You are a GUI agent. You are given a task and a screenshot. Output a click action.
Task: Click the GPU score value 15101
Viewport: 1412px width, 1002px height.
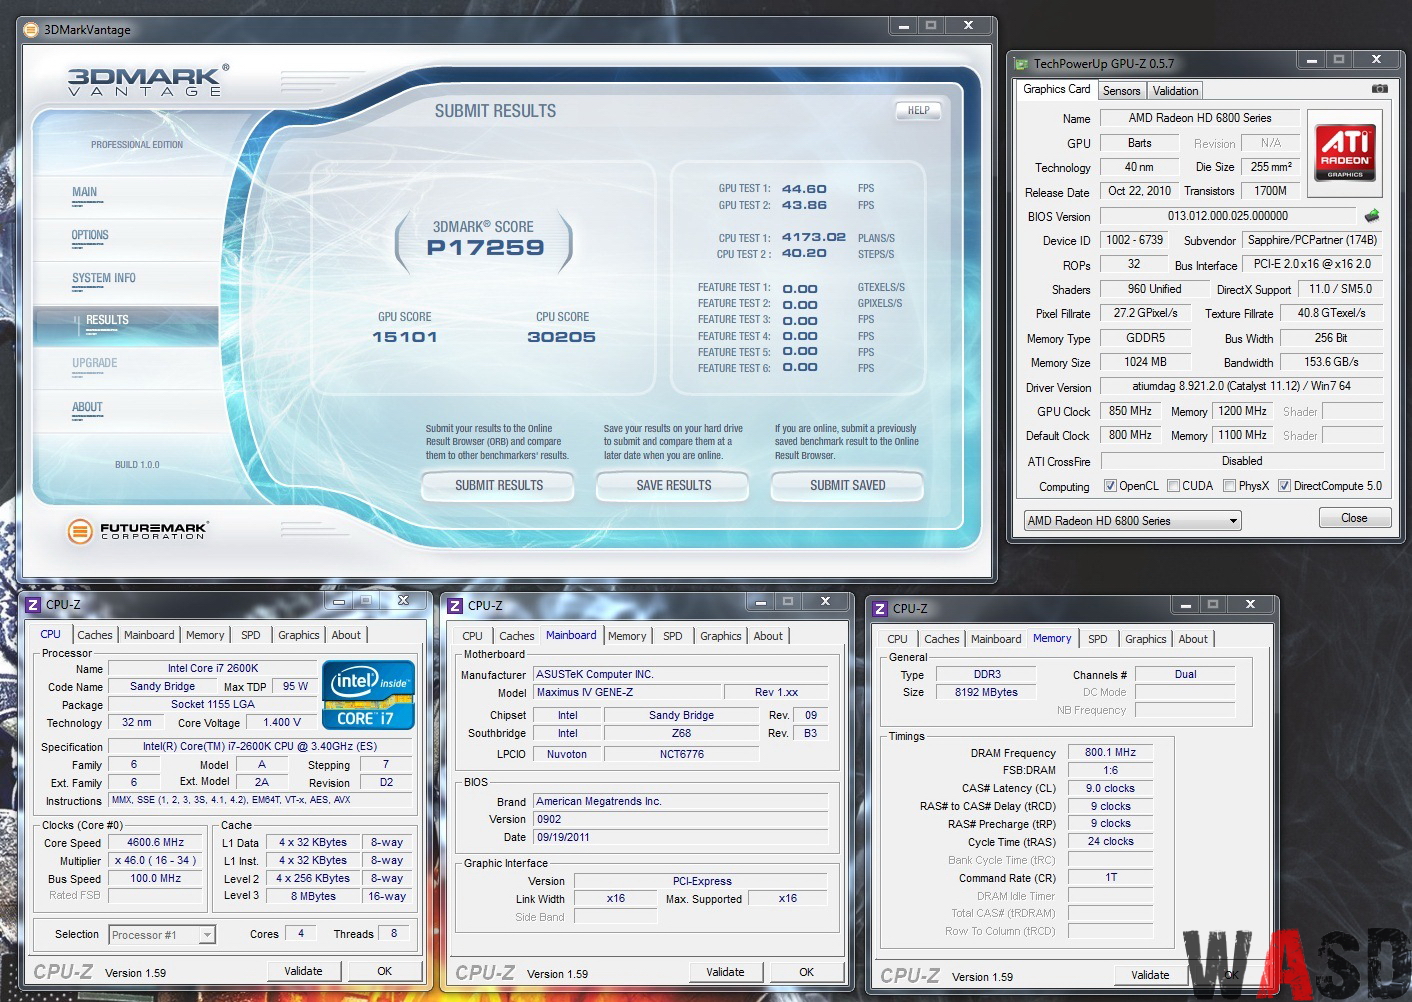click(405, 337)
